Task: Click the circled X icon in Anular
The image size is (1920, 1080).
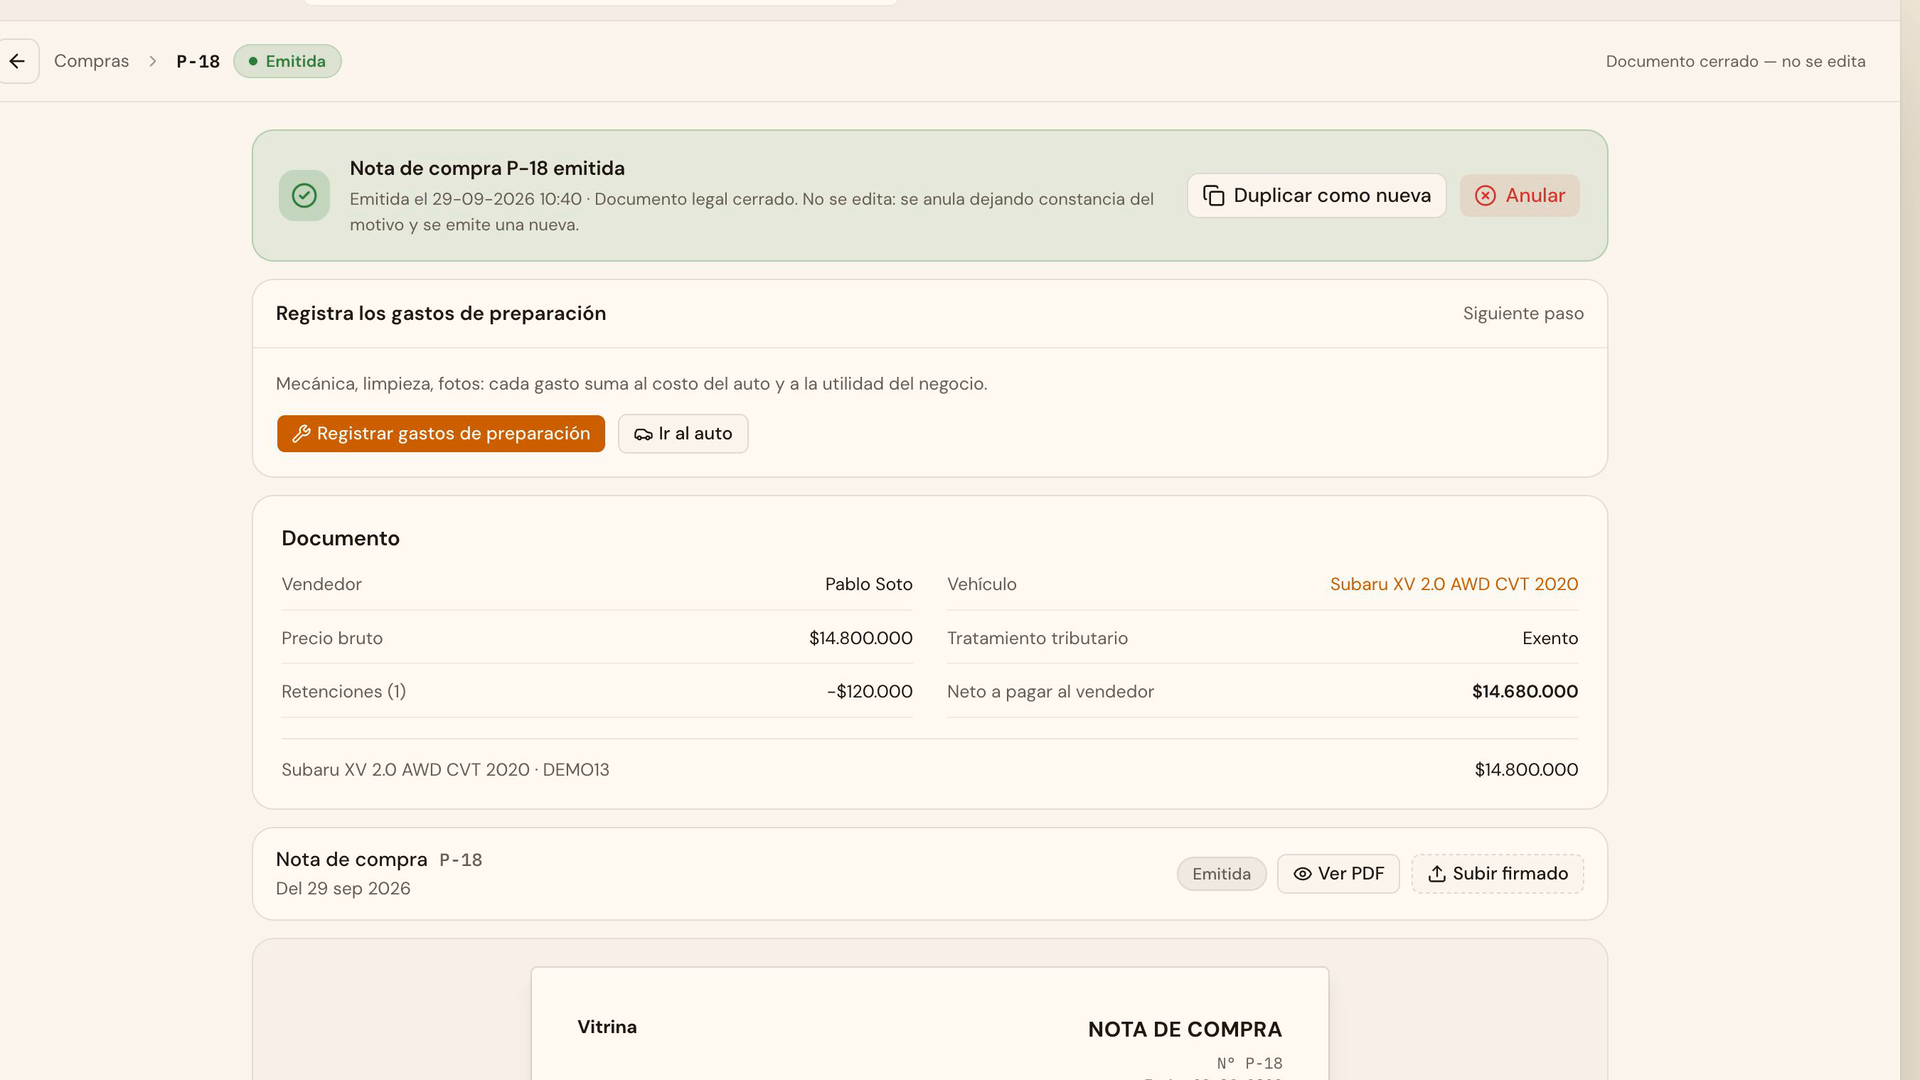Action: (x=1485, y=196)
